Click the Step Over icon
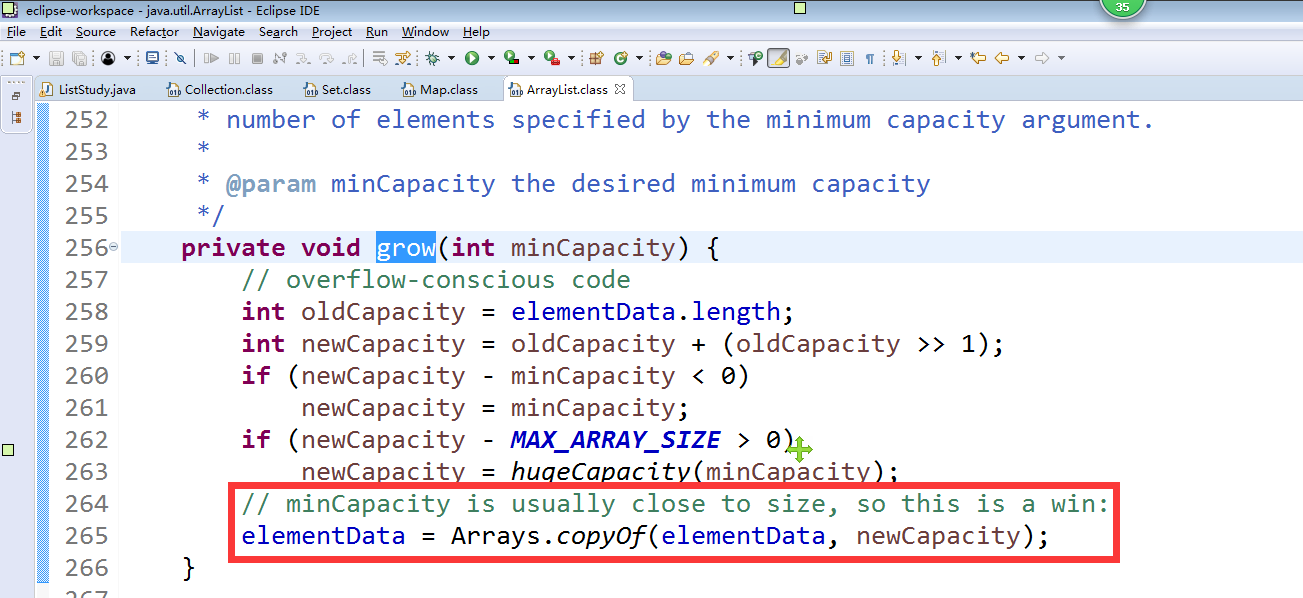The width and height of the screenshot is (1303, 598). pyautogui.click(x=327, y=58)
